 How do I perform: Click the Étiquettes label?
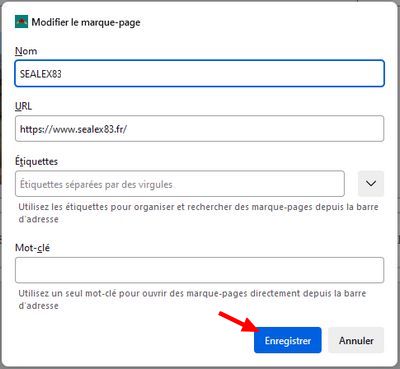[x=36, y=161]
